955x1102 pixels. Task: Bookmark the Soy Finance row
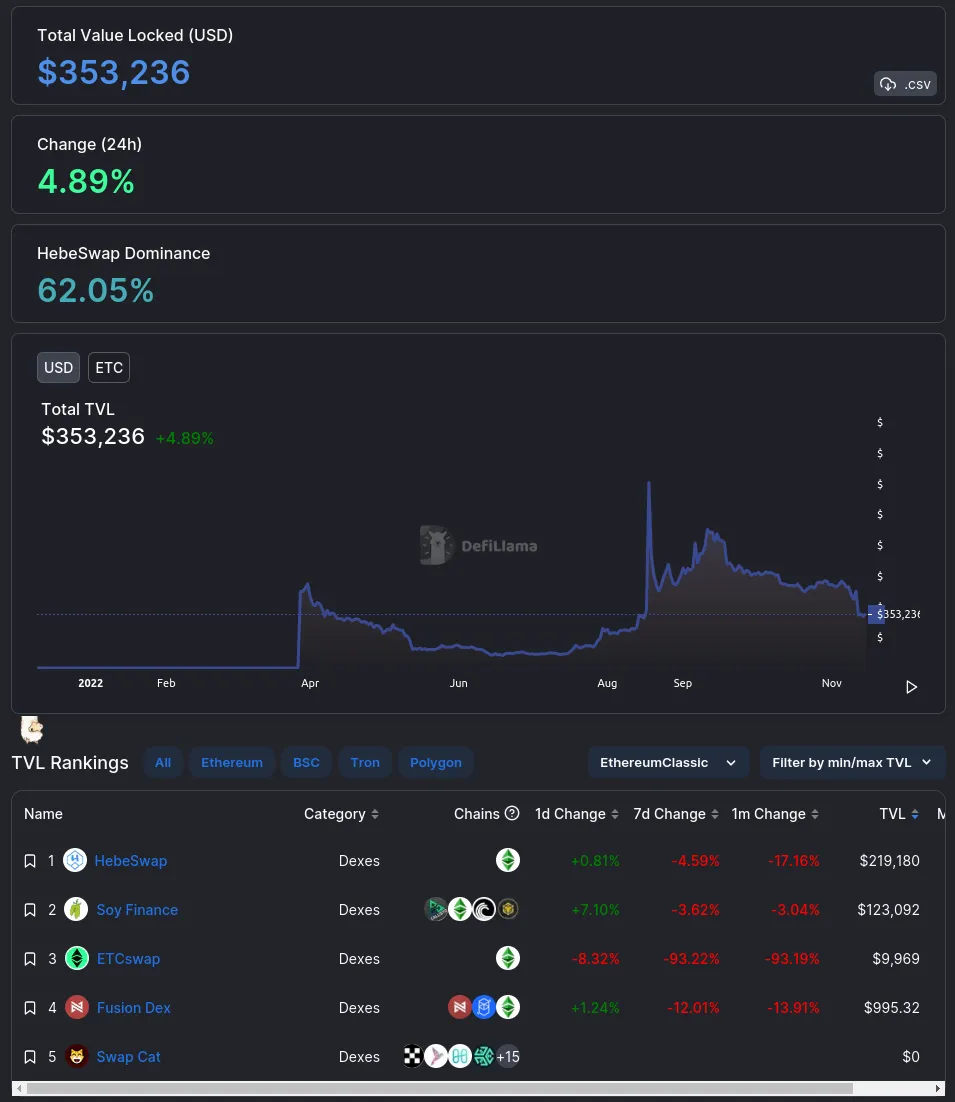pos(30,910)
